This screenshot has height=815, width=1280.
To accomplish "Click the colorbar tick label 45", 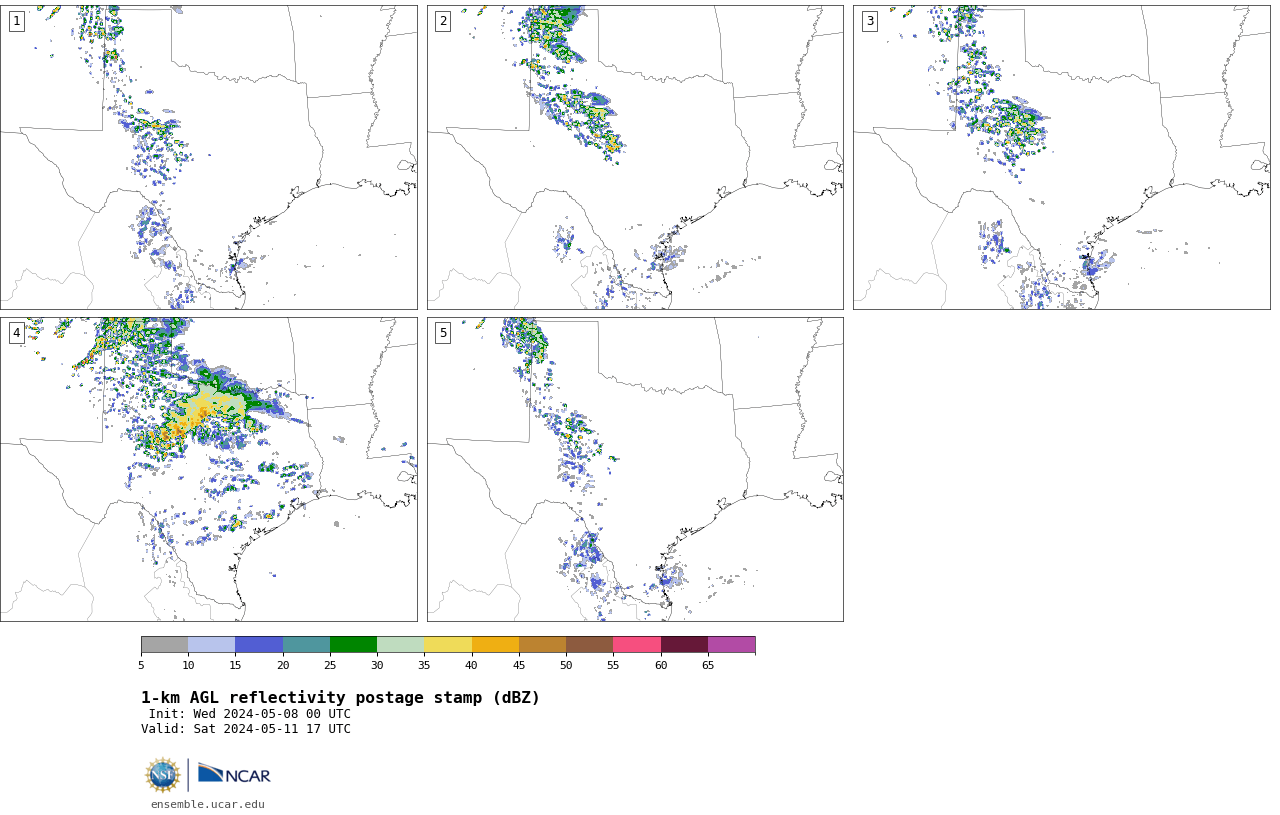I will tap(519, 665).
